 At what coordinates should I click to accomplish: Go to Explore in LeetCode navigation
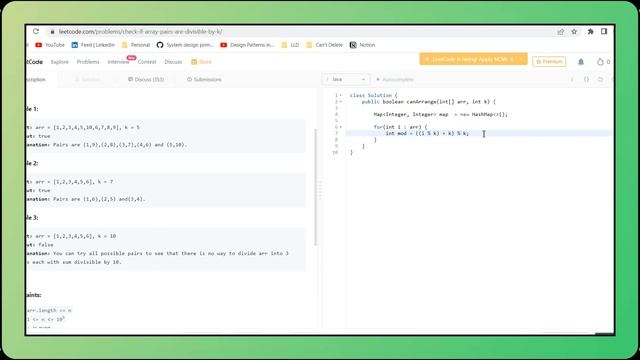click(x=60, y=62)
